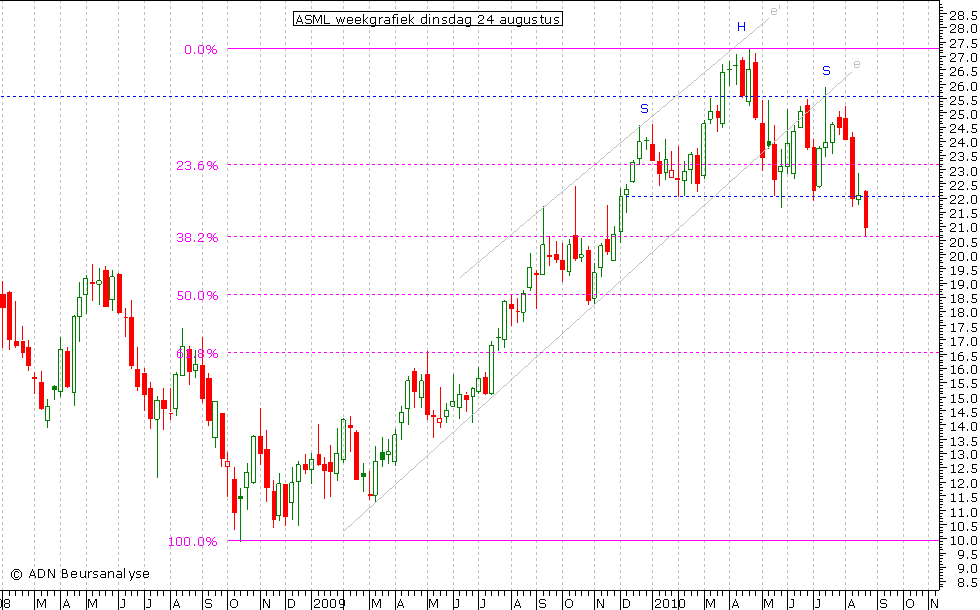This screenshot has width=980, height=610.
Task: Select price axis value '15.0'
Action: pos(963,398)
